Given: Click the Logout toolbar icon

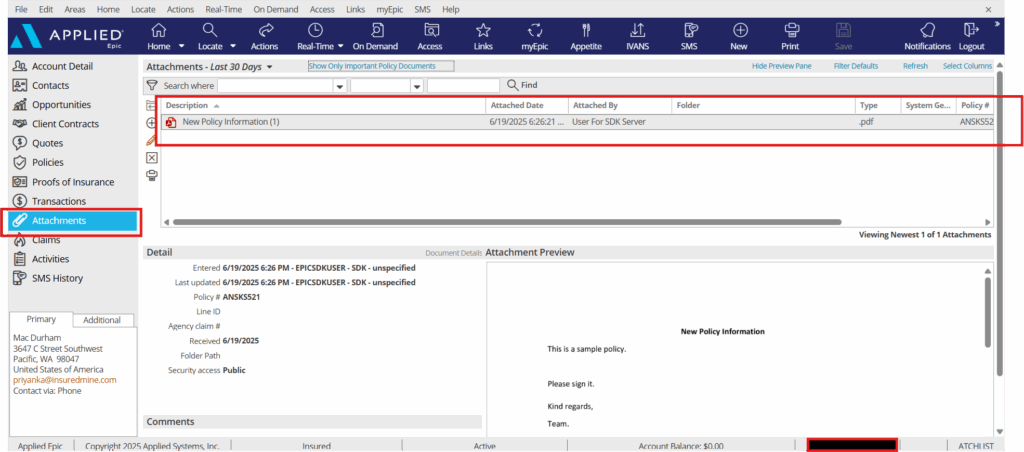Looking at the screenshot, I should coord(971,30).
